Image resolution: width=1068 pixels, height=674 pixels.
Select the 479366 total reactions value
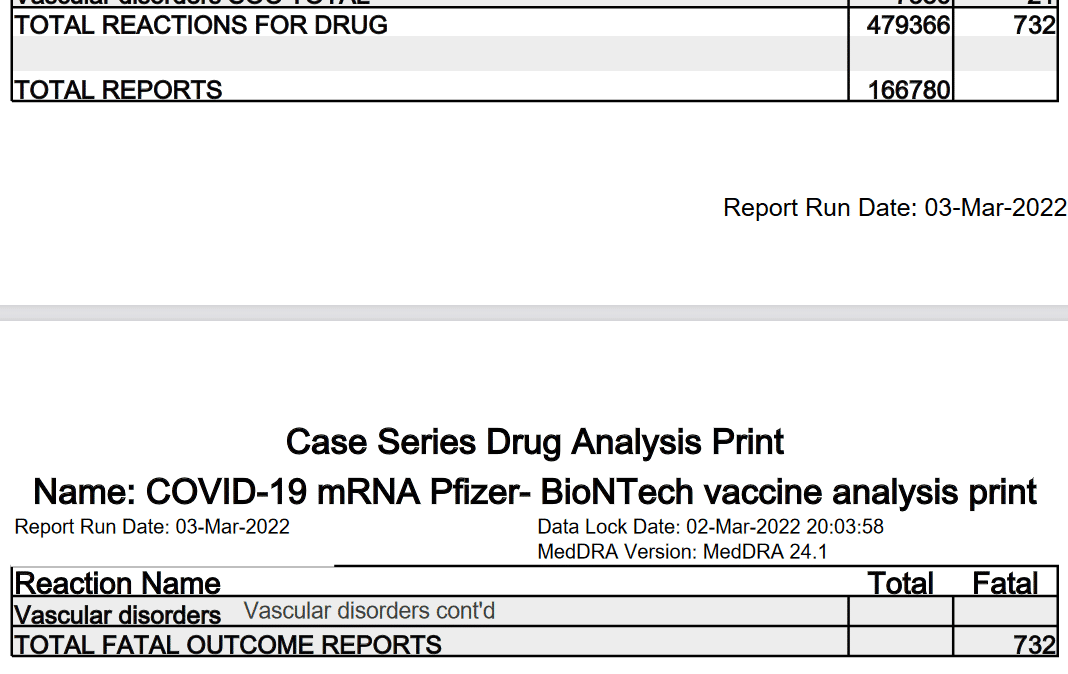point(908,25)
